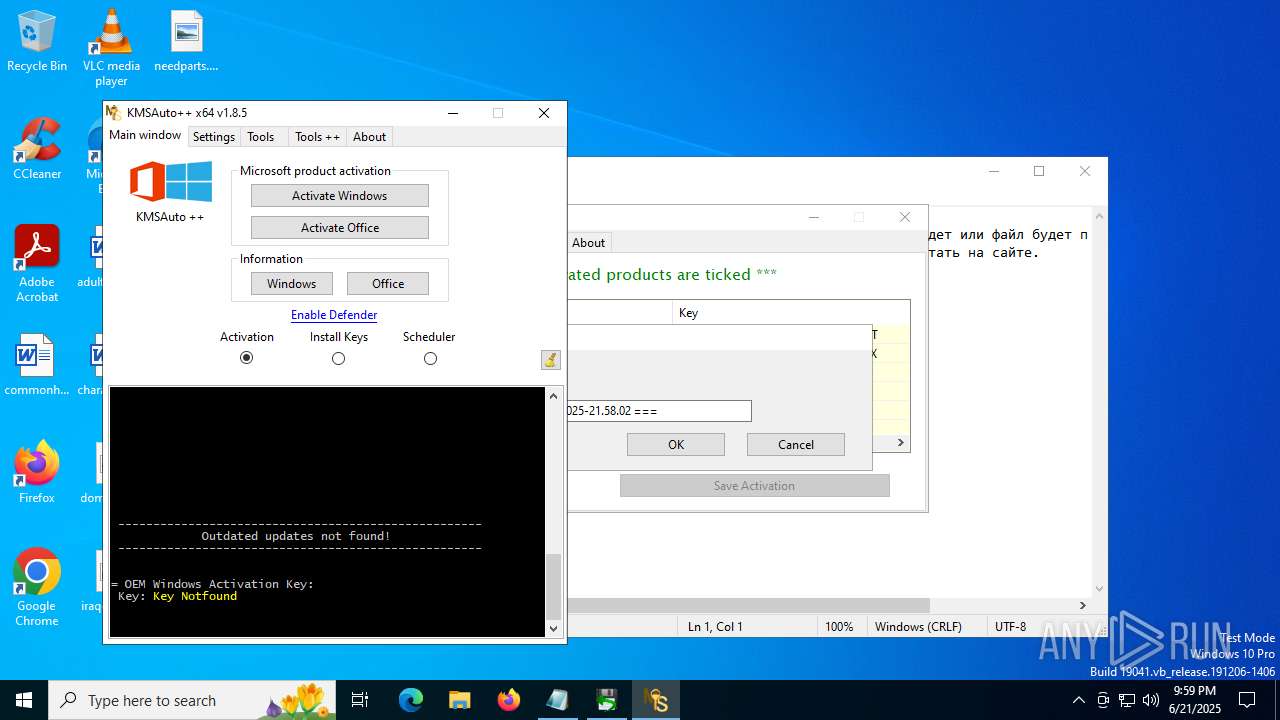This screenshot has width=1280, height=720.
Task: Open the notification center
Action: 1247,700
